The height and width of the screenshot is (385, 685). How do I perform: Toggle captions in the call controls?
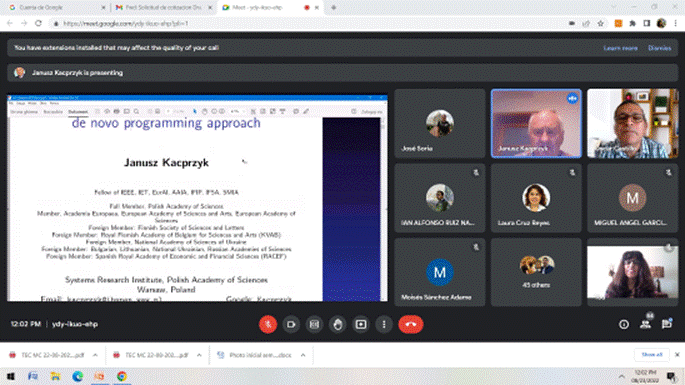(314, 324)
